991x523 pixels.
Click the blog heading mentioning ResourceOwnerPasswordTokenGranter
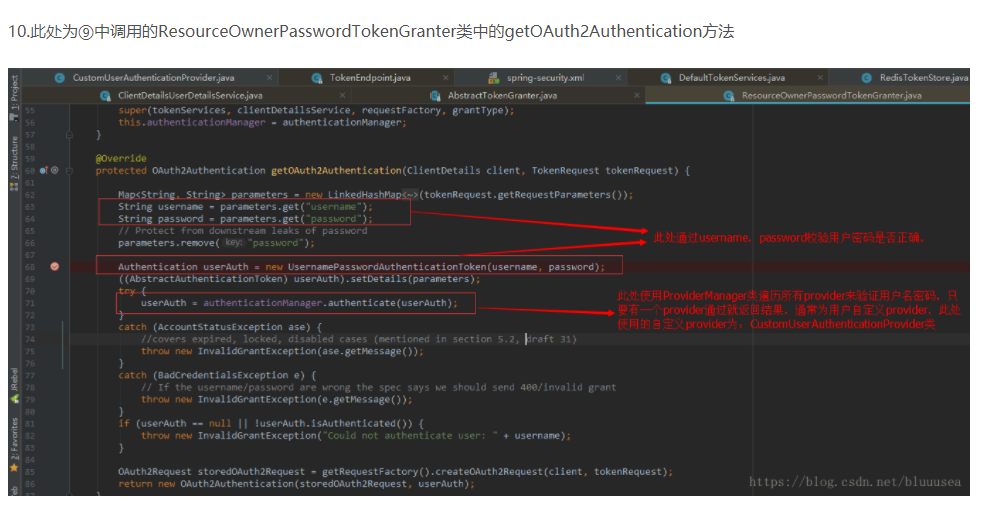pyautogui.click(x=371, y=32)
